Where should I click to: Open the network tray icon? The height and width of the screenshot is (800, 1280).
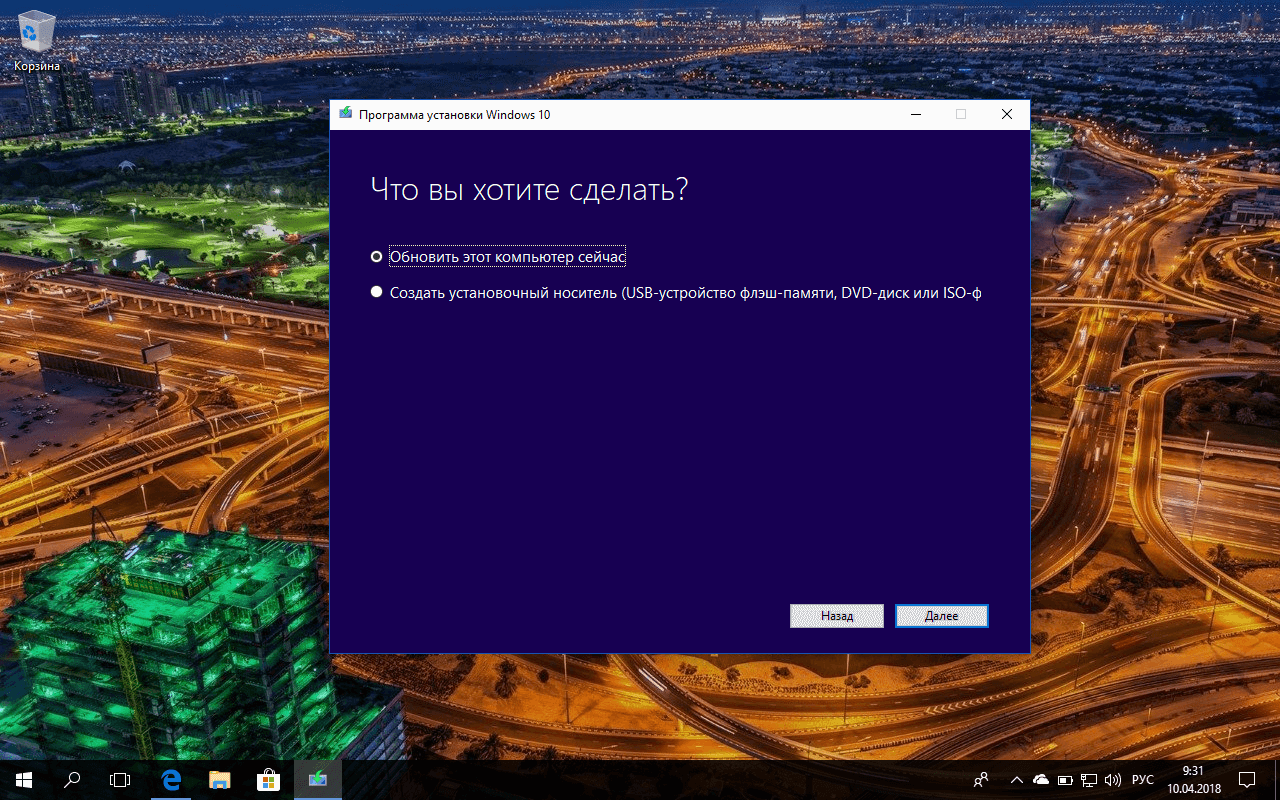[1089, 780]
